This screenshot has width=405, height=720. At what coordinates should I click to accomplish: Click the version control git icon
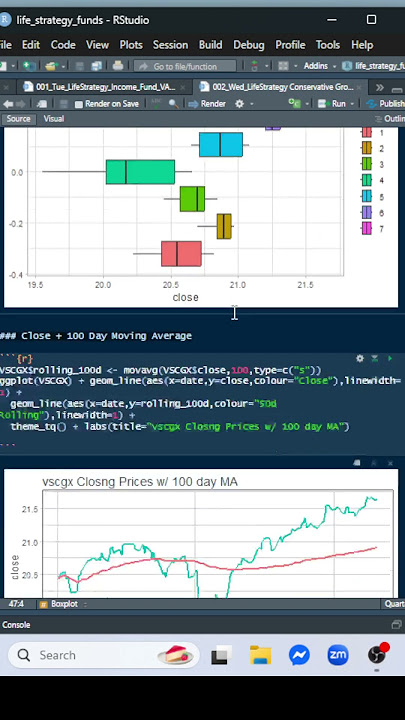254,66
